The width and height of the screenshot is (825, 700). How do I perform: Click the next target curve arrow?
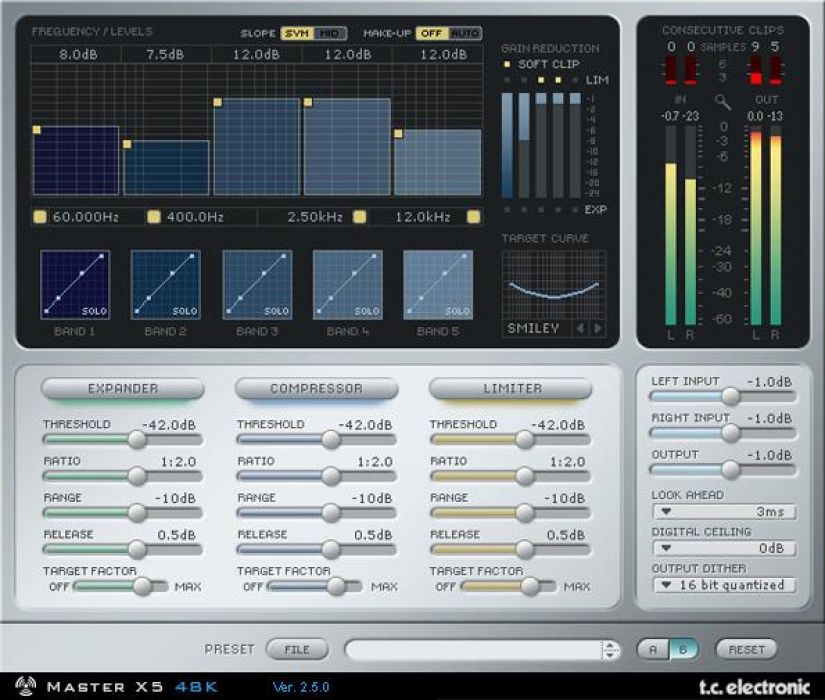click(598, 328)
